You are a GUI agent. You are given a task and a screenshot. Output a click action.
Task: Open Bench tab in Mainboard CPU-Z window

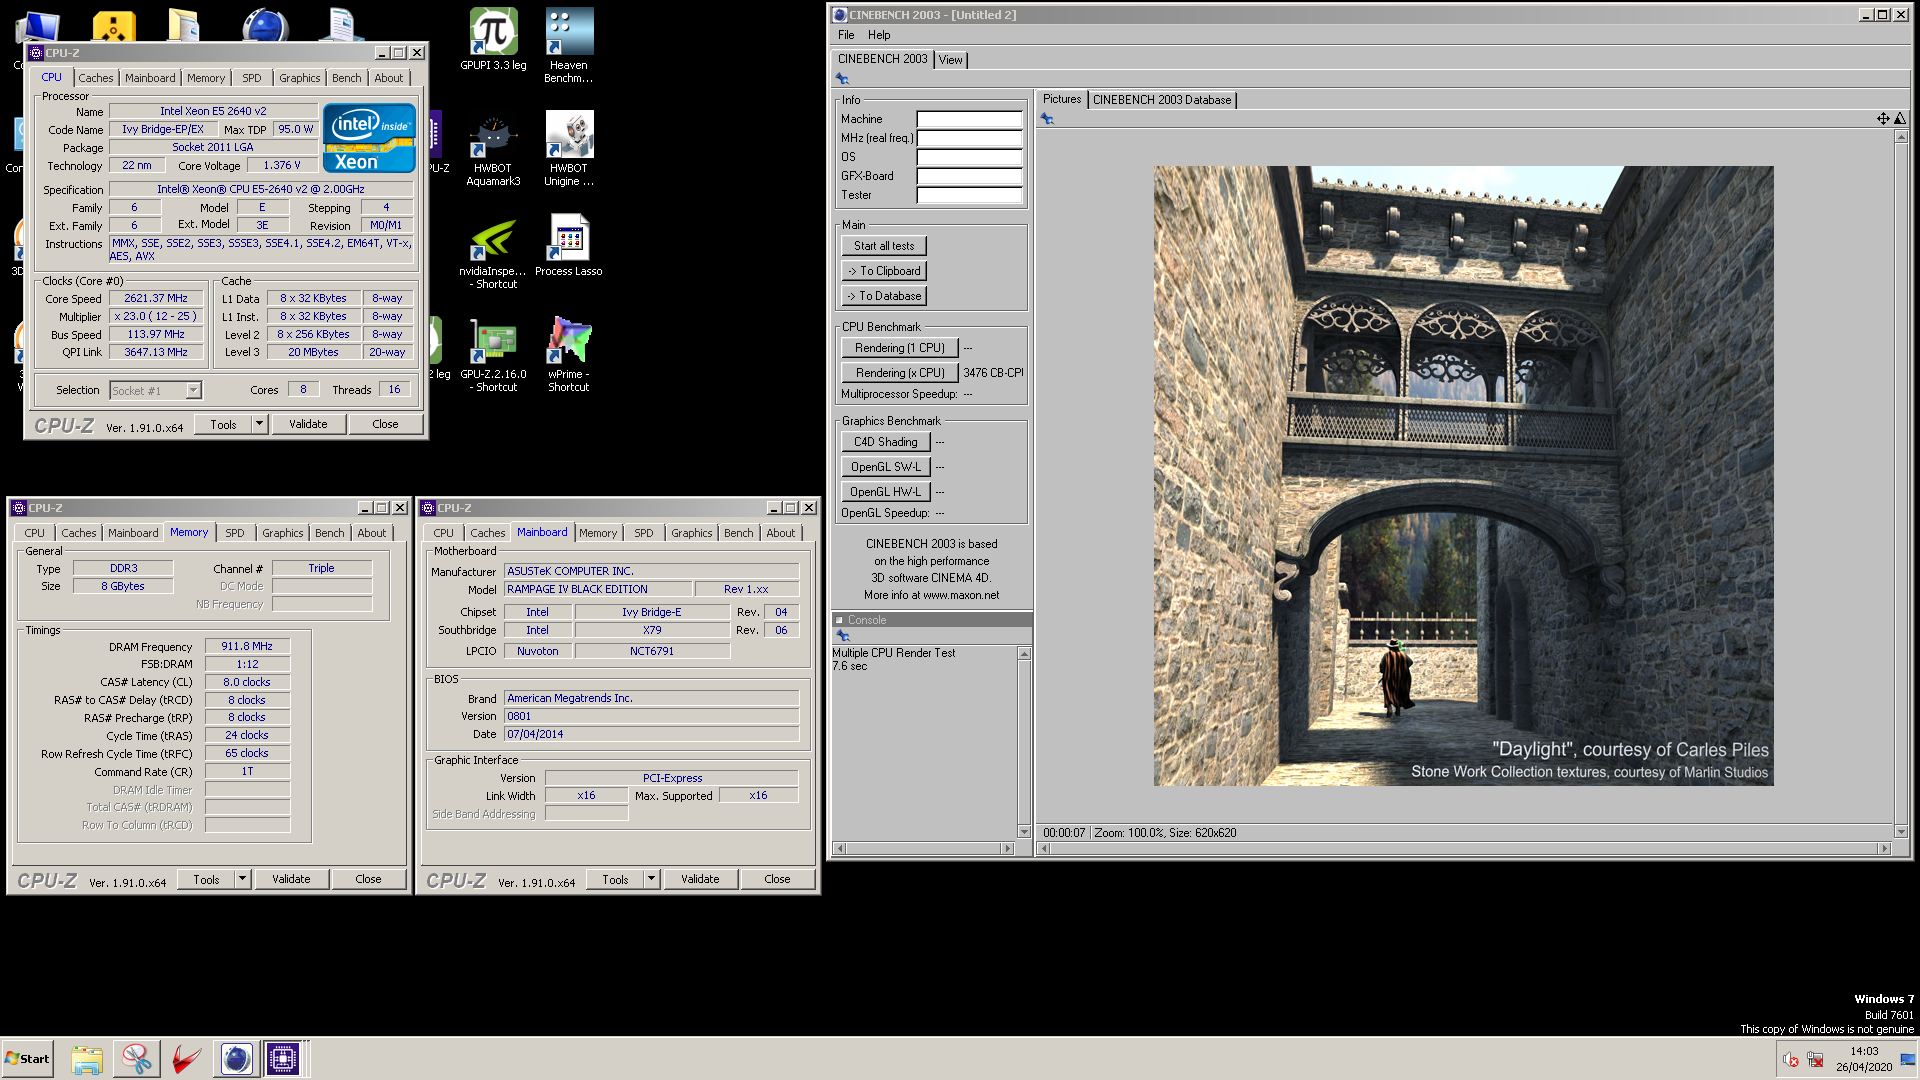point(739,533)
